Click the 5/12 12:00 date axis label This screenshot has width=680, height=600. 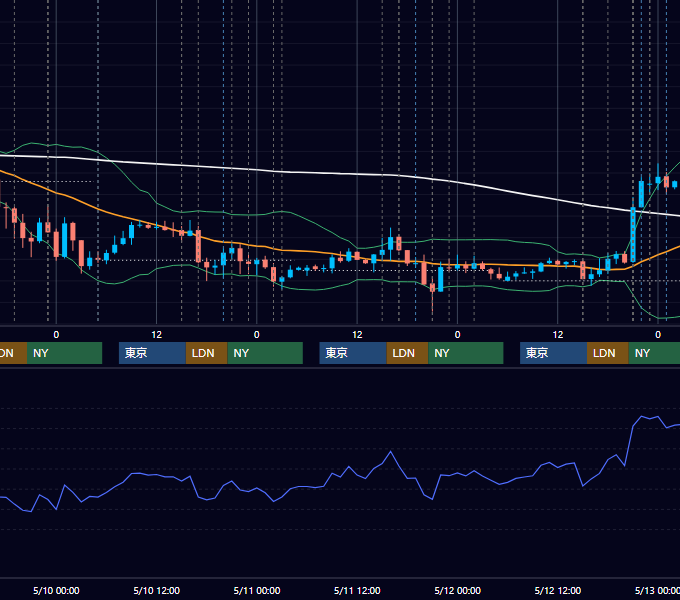pyautogui.click(x=558, y=590)
